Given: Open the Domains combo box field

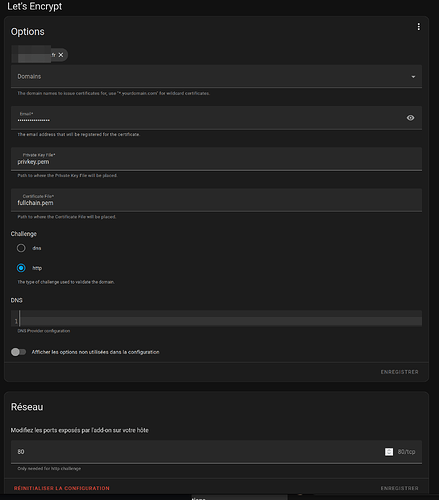Looking at the screenshot, I should click(x=216, y=77).
